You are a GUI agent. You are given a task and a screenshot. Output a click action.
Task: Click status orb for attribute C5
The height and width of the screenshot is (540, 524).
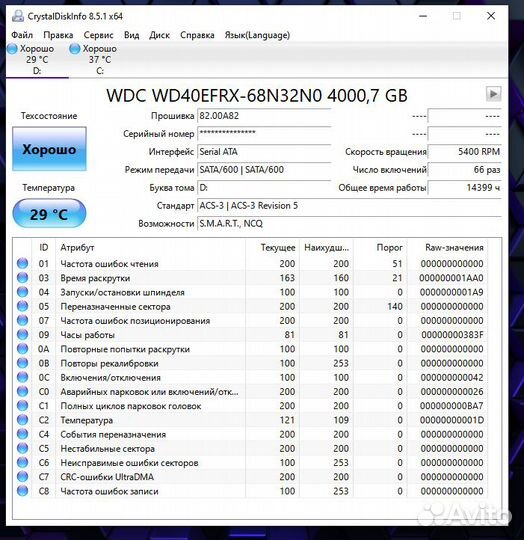[x=22, y=448]
